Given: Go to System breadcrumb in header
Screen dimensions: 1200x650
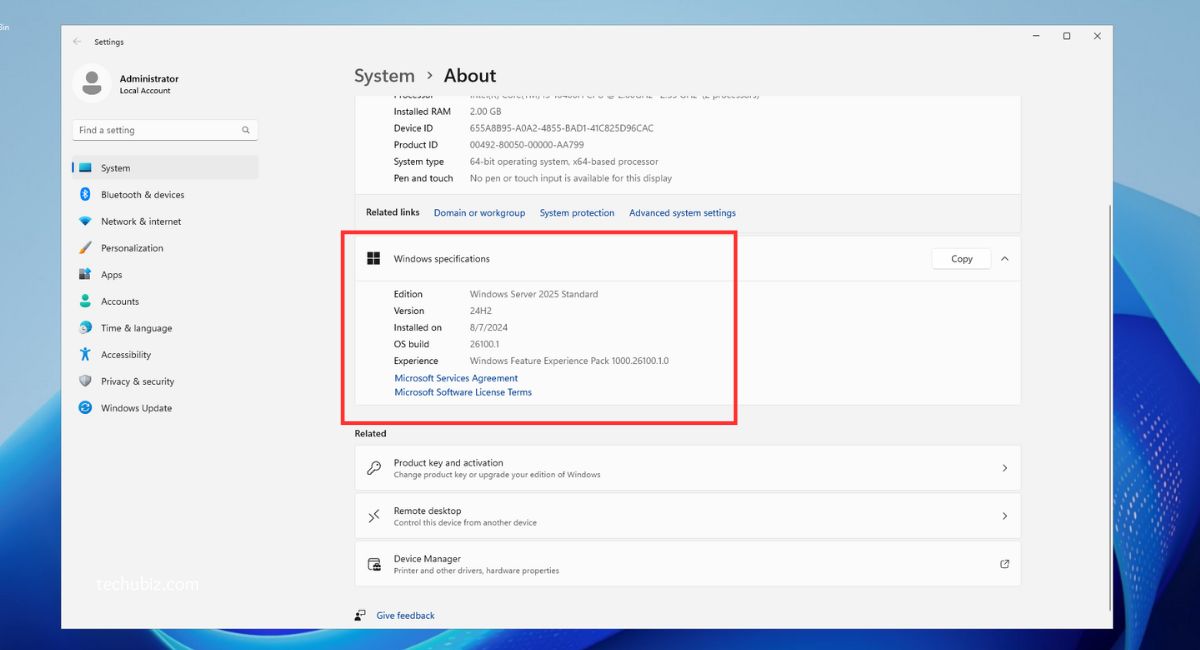Looking at the screenshot, I should click(384, 76).
